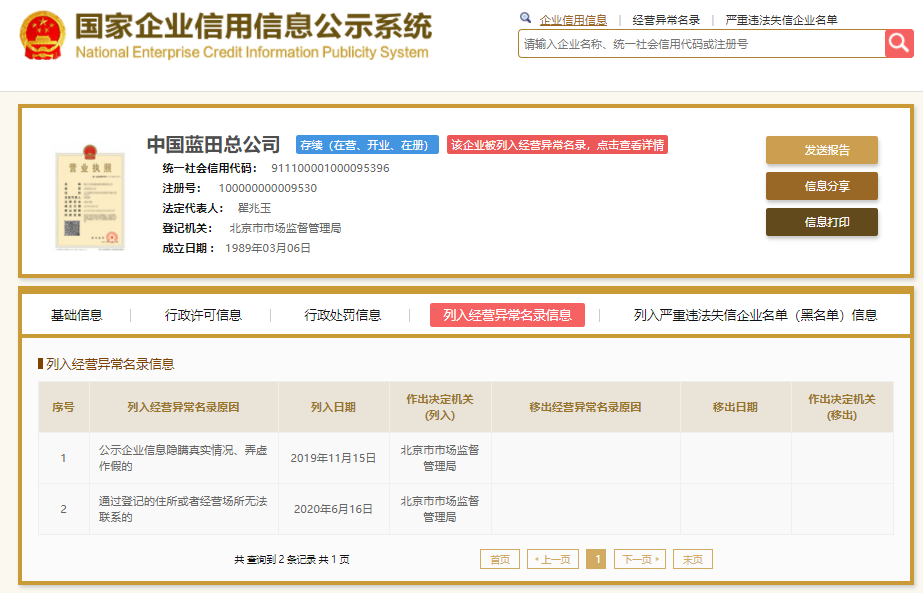Click the site title 国家企业信用信息公示系统
Image resolution: width=923 pixels, height=593 pixels.
pyautogui.click(x=254, y=26)
